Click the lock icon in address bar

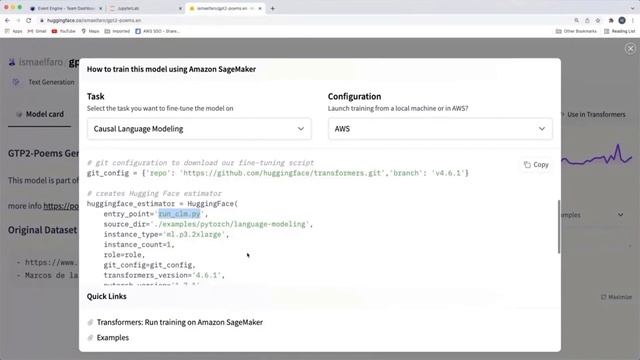click(x=42, y=20)
